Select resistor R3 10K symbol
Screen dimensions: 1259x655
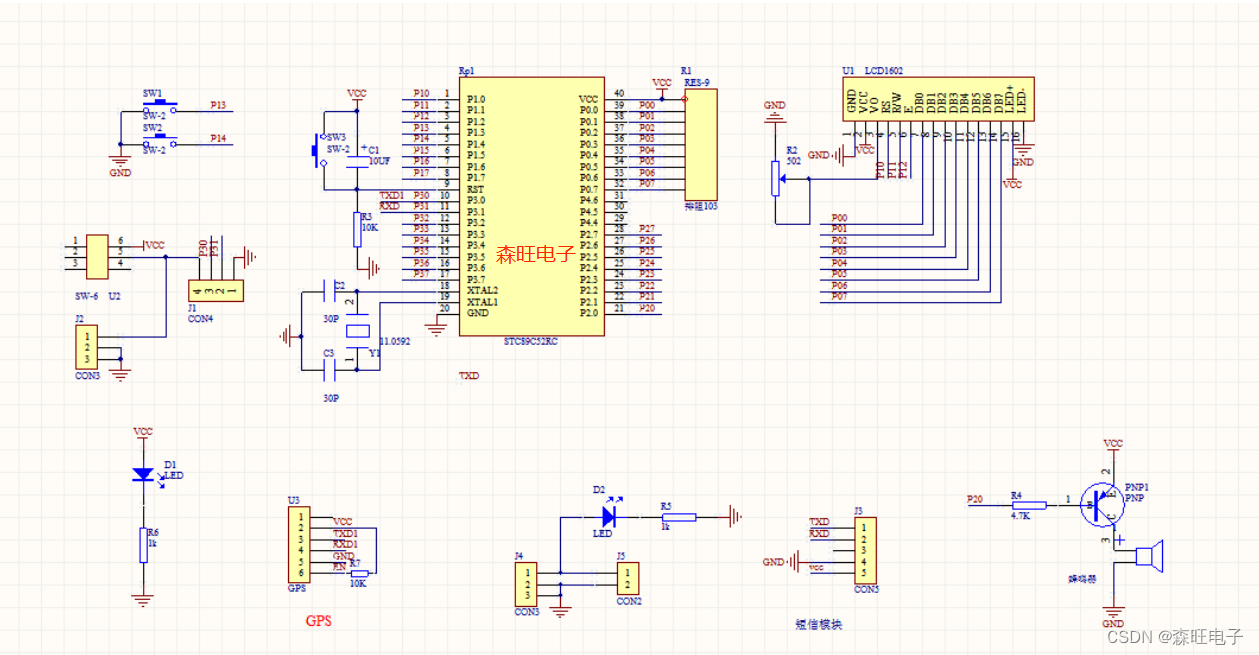357,229
